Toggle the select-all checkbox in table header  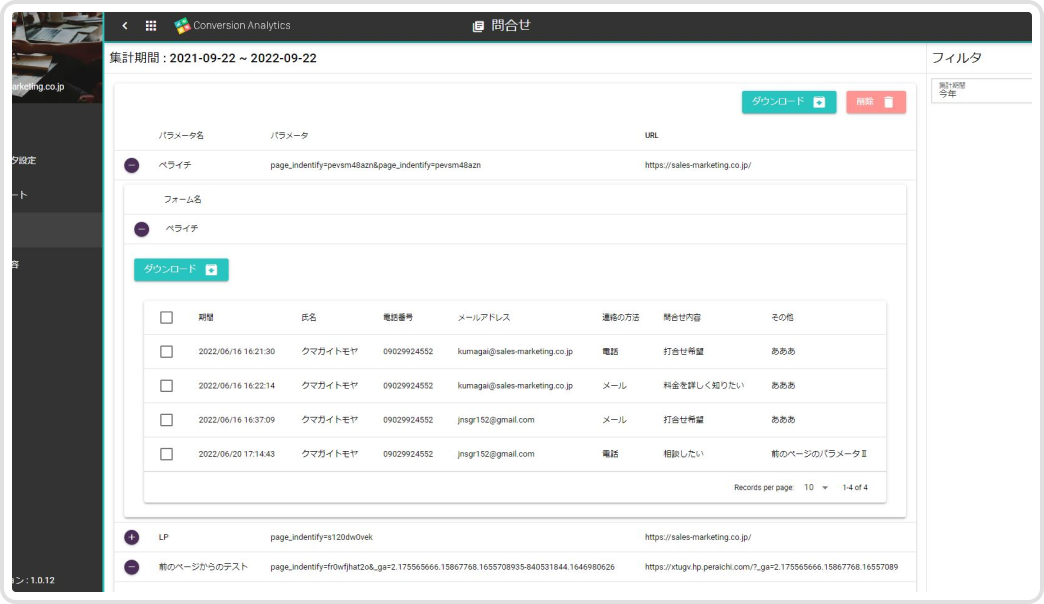tap(167, 317)
